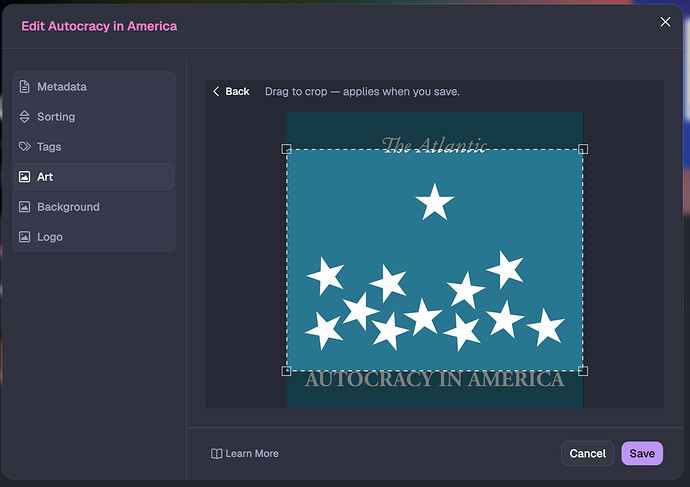Click 'The Atlantic' text on artwork

pos(434,144)
